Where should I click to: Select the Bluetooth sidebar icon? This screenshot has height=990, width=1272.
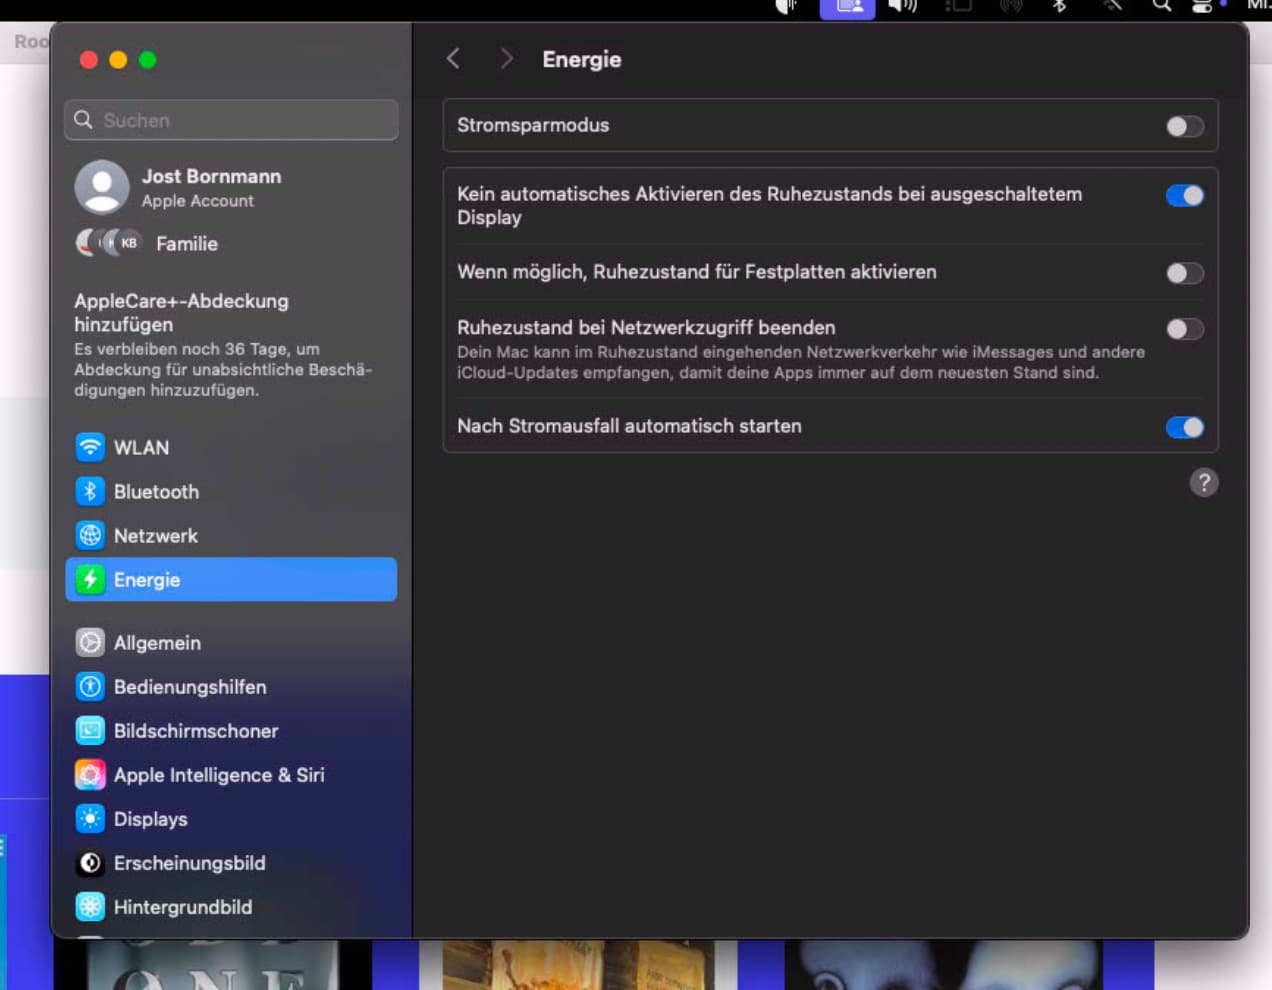point(90,491)
